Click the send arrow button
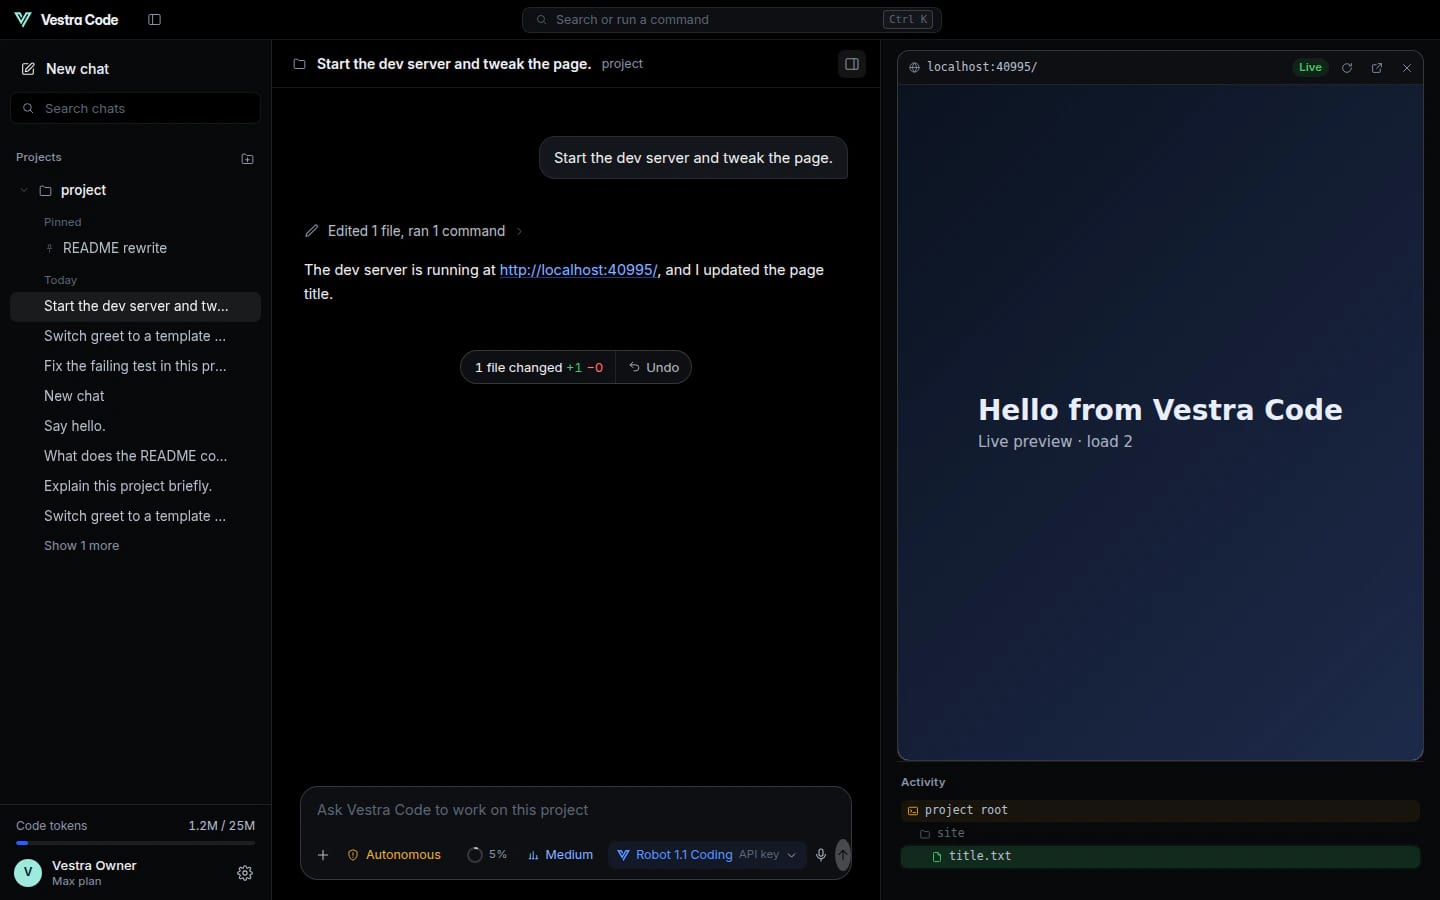The height and width of the screenshot is (900, 1440). click(x=843, y=855)
